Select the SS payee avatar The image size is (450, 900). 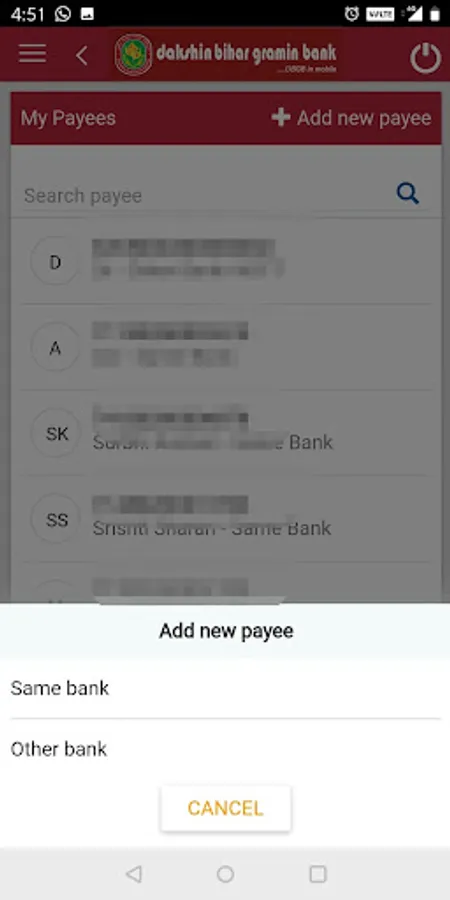tap(55, 520)
